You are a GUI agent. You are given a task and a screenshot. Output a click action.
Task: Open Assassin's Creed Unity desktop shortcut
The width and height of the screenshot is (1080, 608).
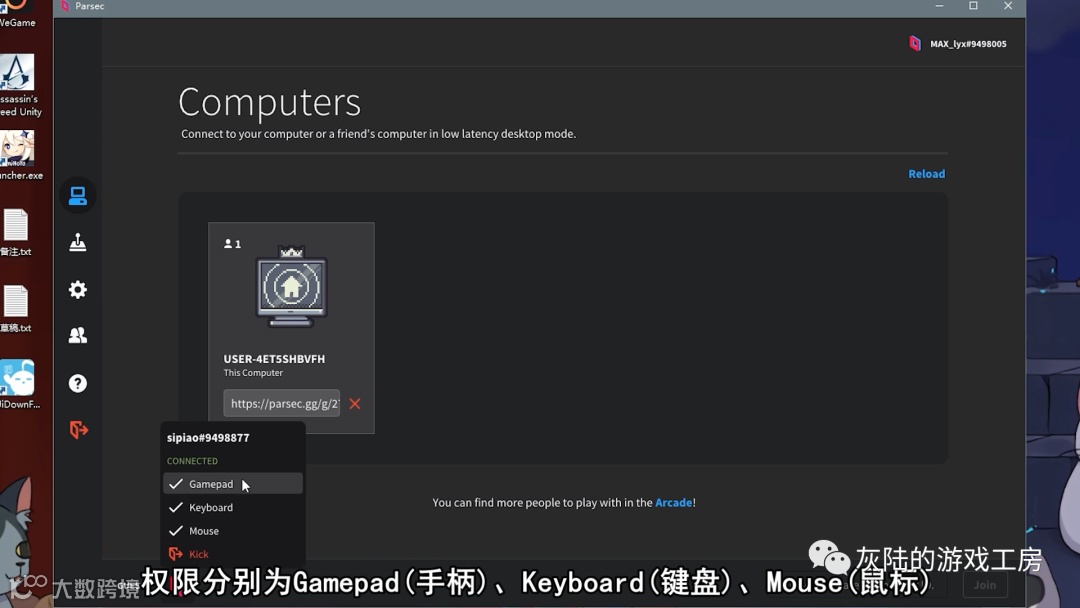pos(19,85)
